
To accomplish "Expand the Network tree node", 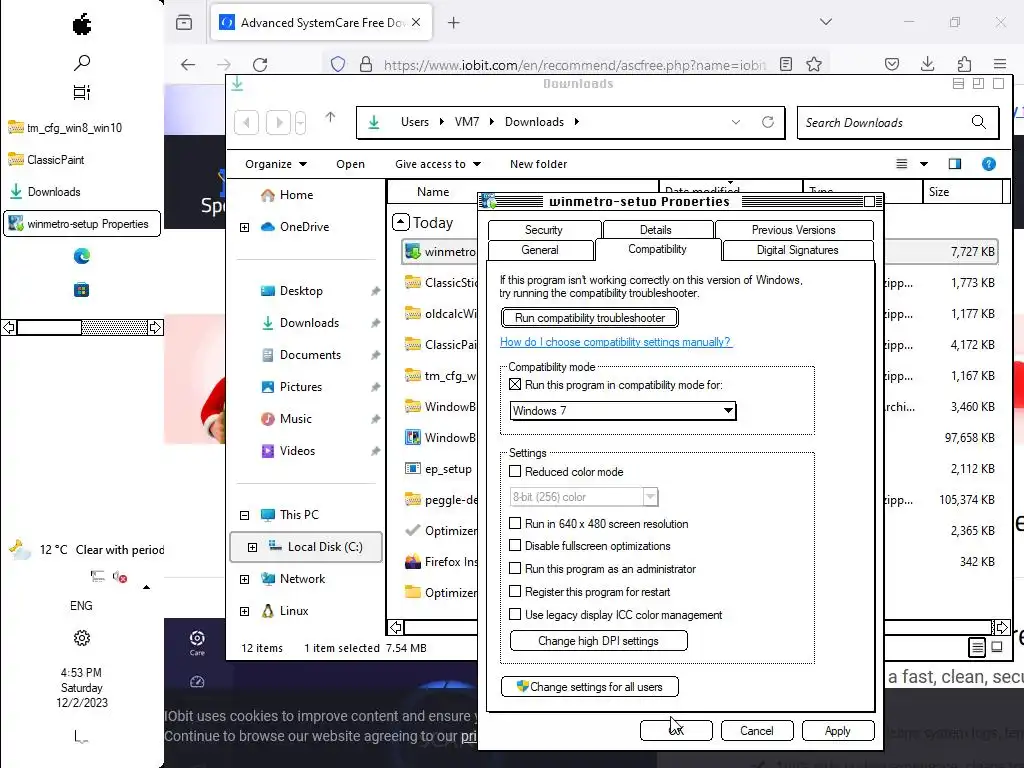I will (x=244, y=579).
